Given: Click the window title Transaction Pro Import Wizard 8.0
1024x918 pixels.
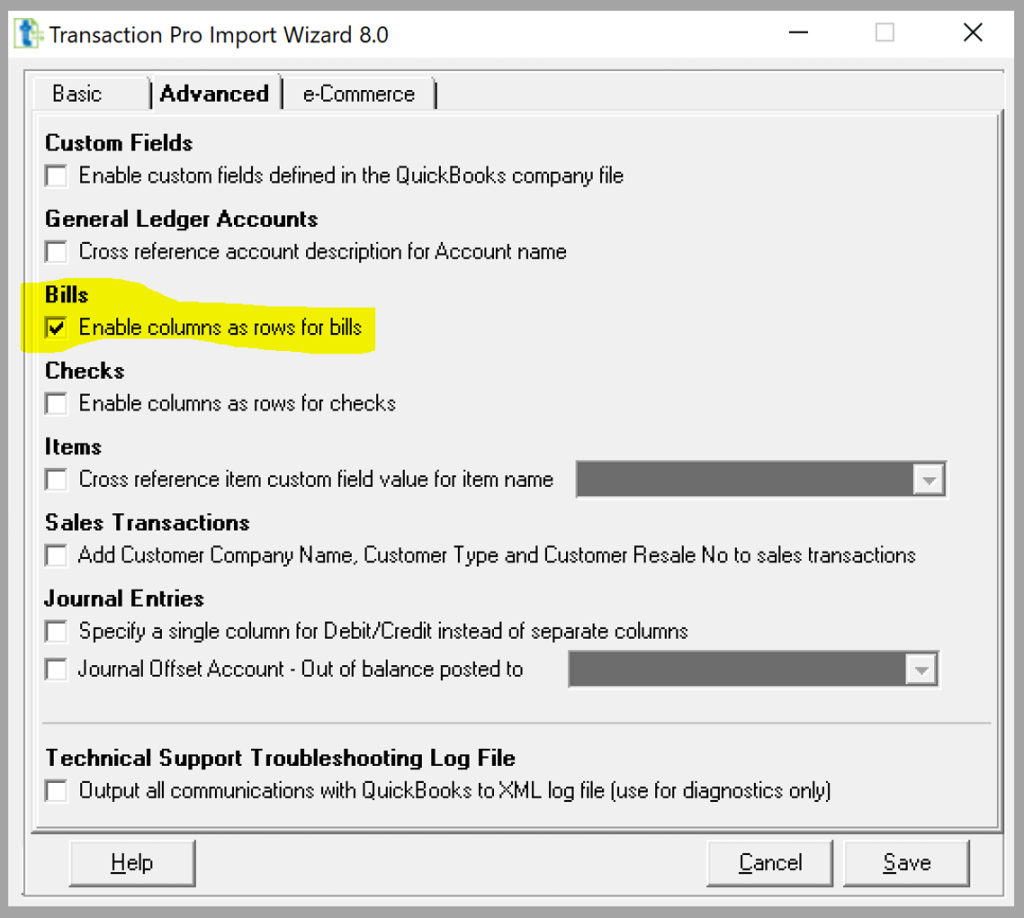Looking at the screenshot, I should click(x=219, y=35).
